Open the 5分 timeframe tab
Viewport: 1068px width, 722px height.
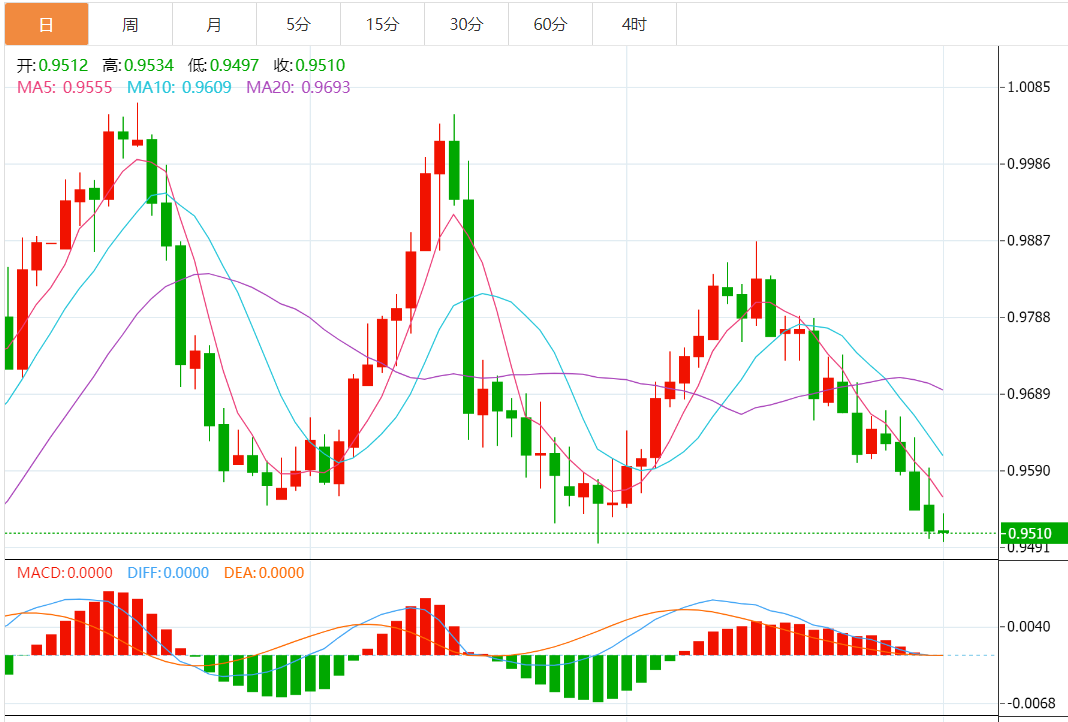(x=298, y=25)
